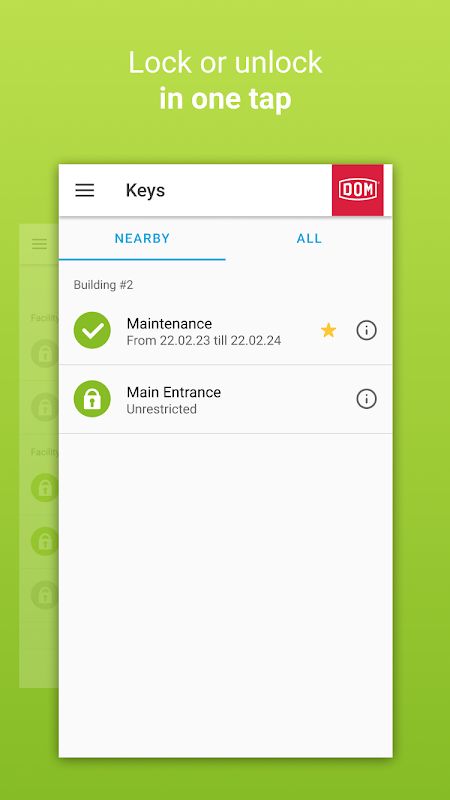Click the Building #2 section header
This screenshot has height=800, width=450.
(x=104, y=285)
